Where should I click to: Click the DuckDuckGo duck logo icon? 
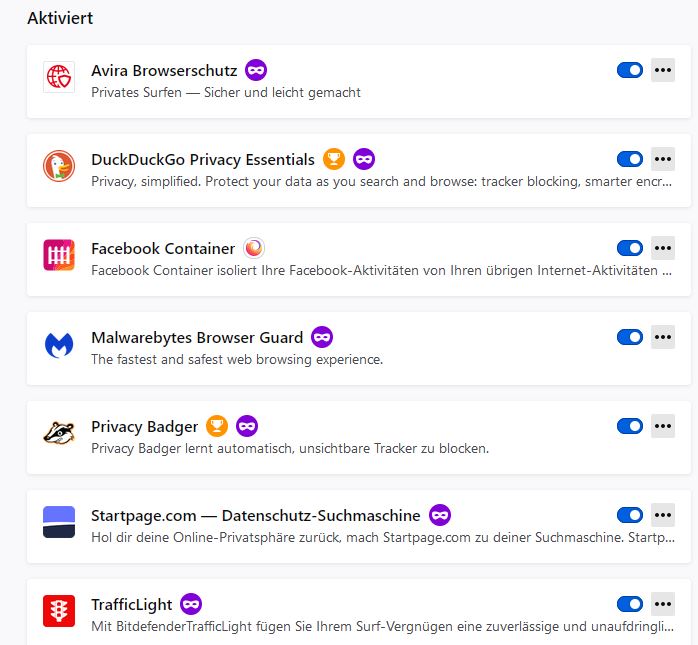(59, 166)
